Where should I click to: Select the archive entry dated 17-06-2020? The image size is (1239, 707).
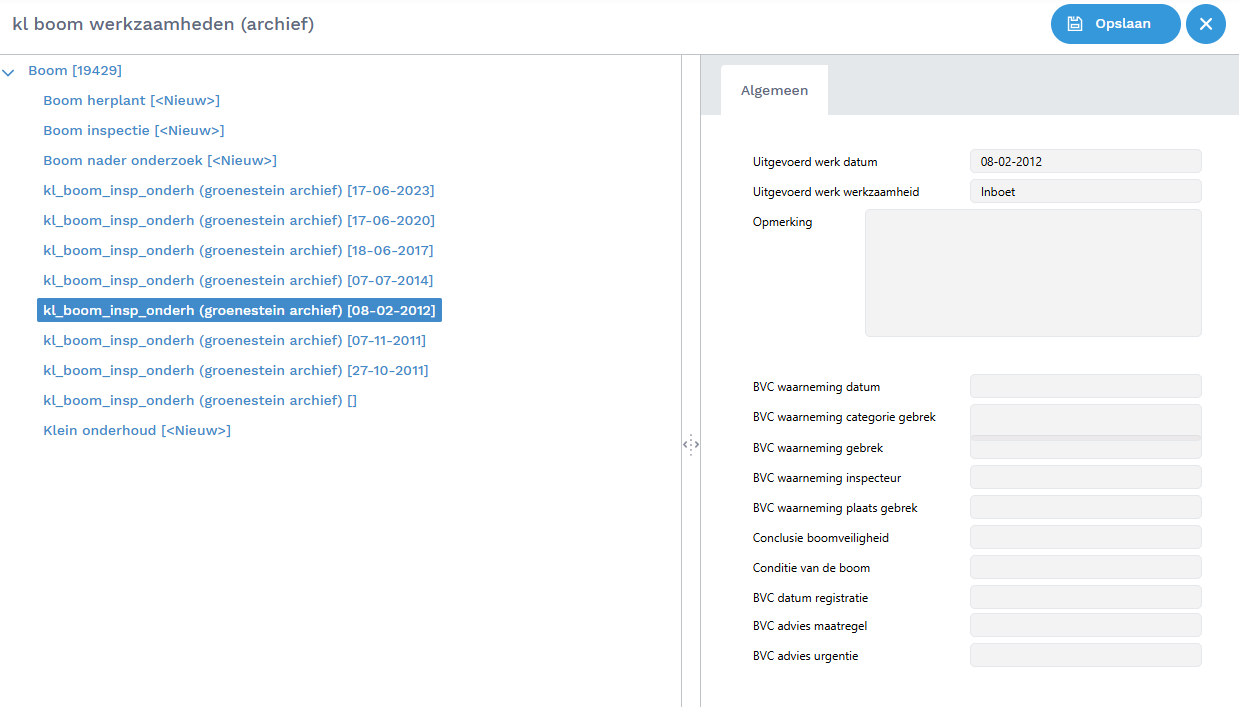238,221
